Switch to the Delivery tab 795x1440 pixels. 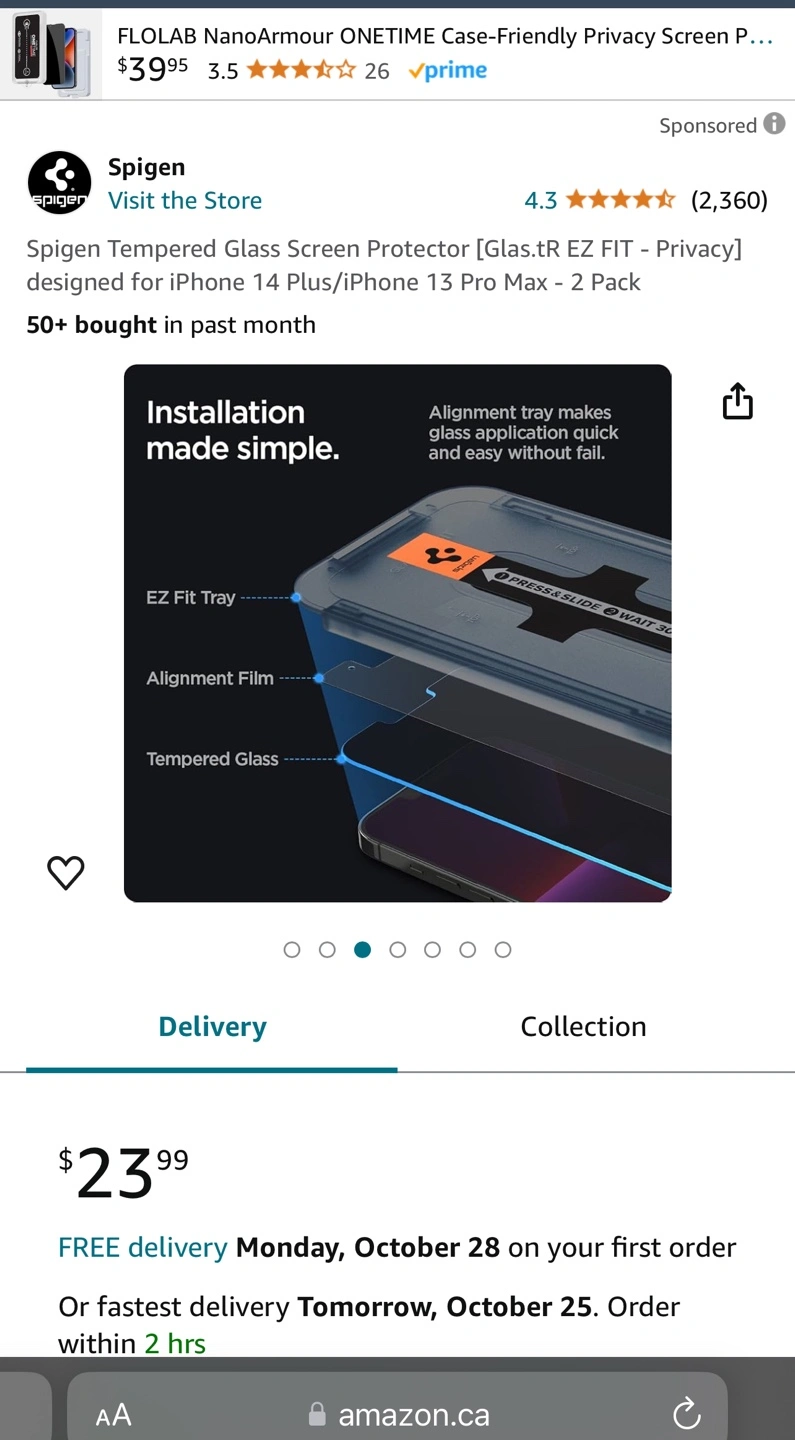tap(212, 1027)
